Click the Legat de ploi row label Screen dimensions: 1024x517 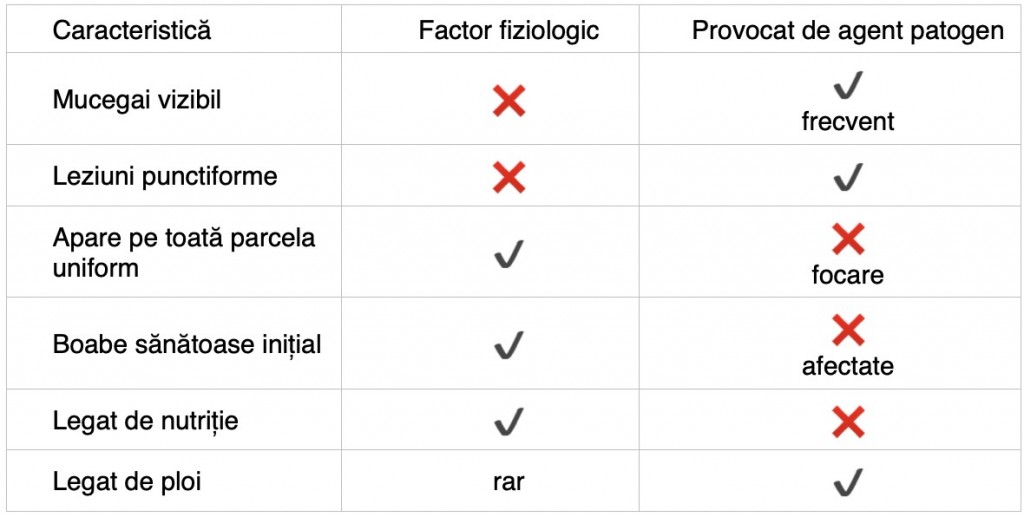coord(127,482)
